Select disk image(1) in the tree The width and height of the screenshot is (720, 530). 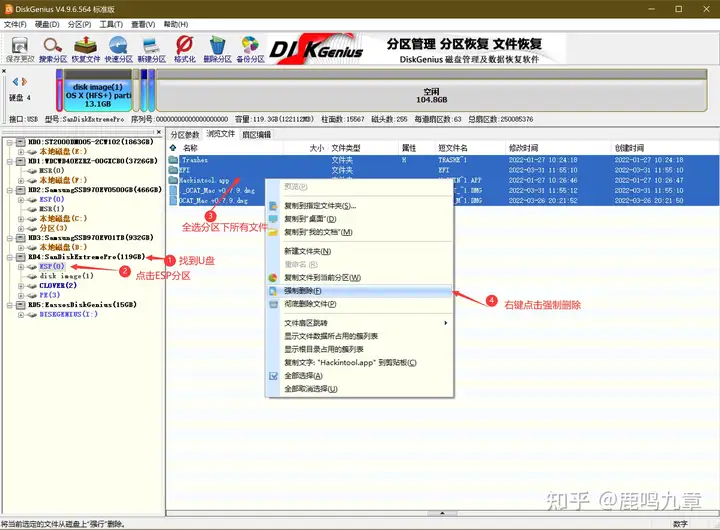click(x=67, y=276)
